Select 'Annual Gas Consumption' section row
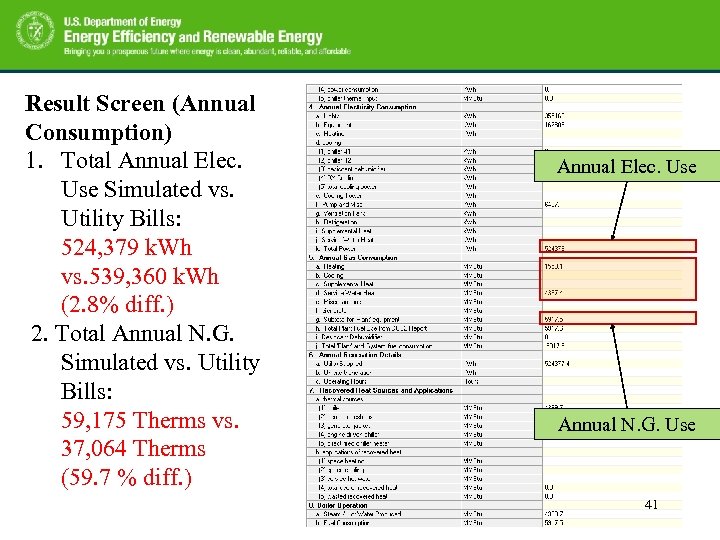This screenshot has width=720, height=540. point(494,258)
